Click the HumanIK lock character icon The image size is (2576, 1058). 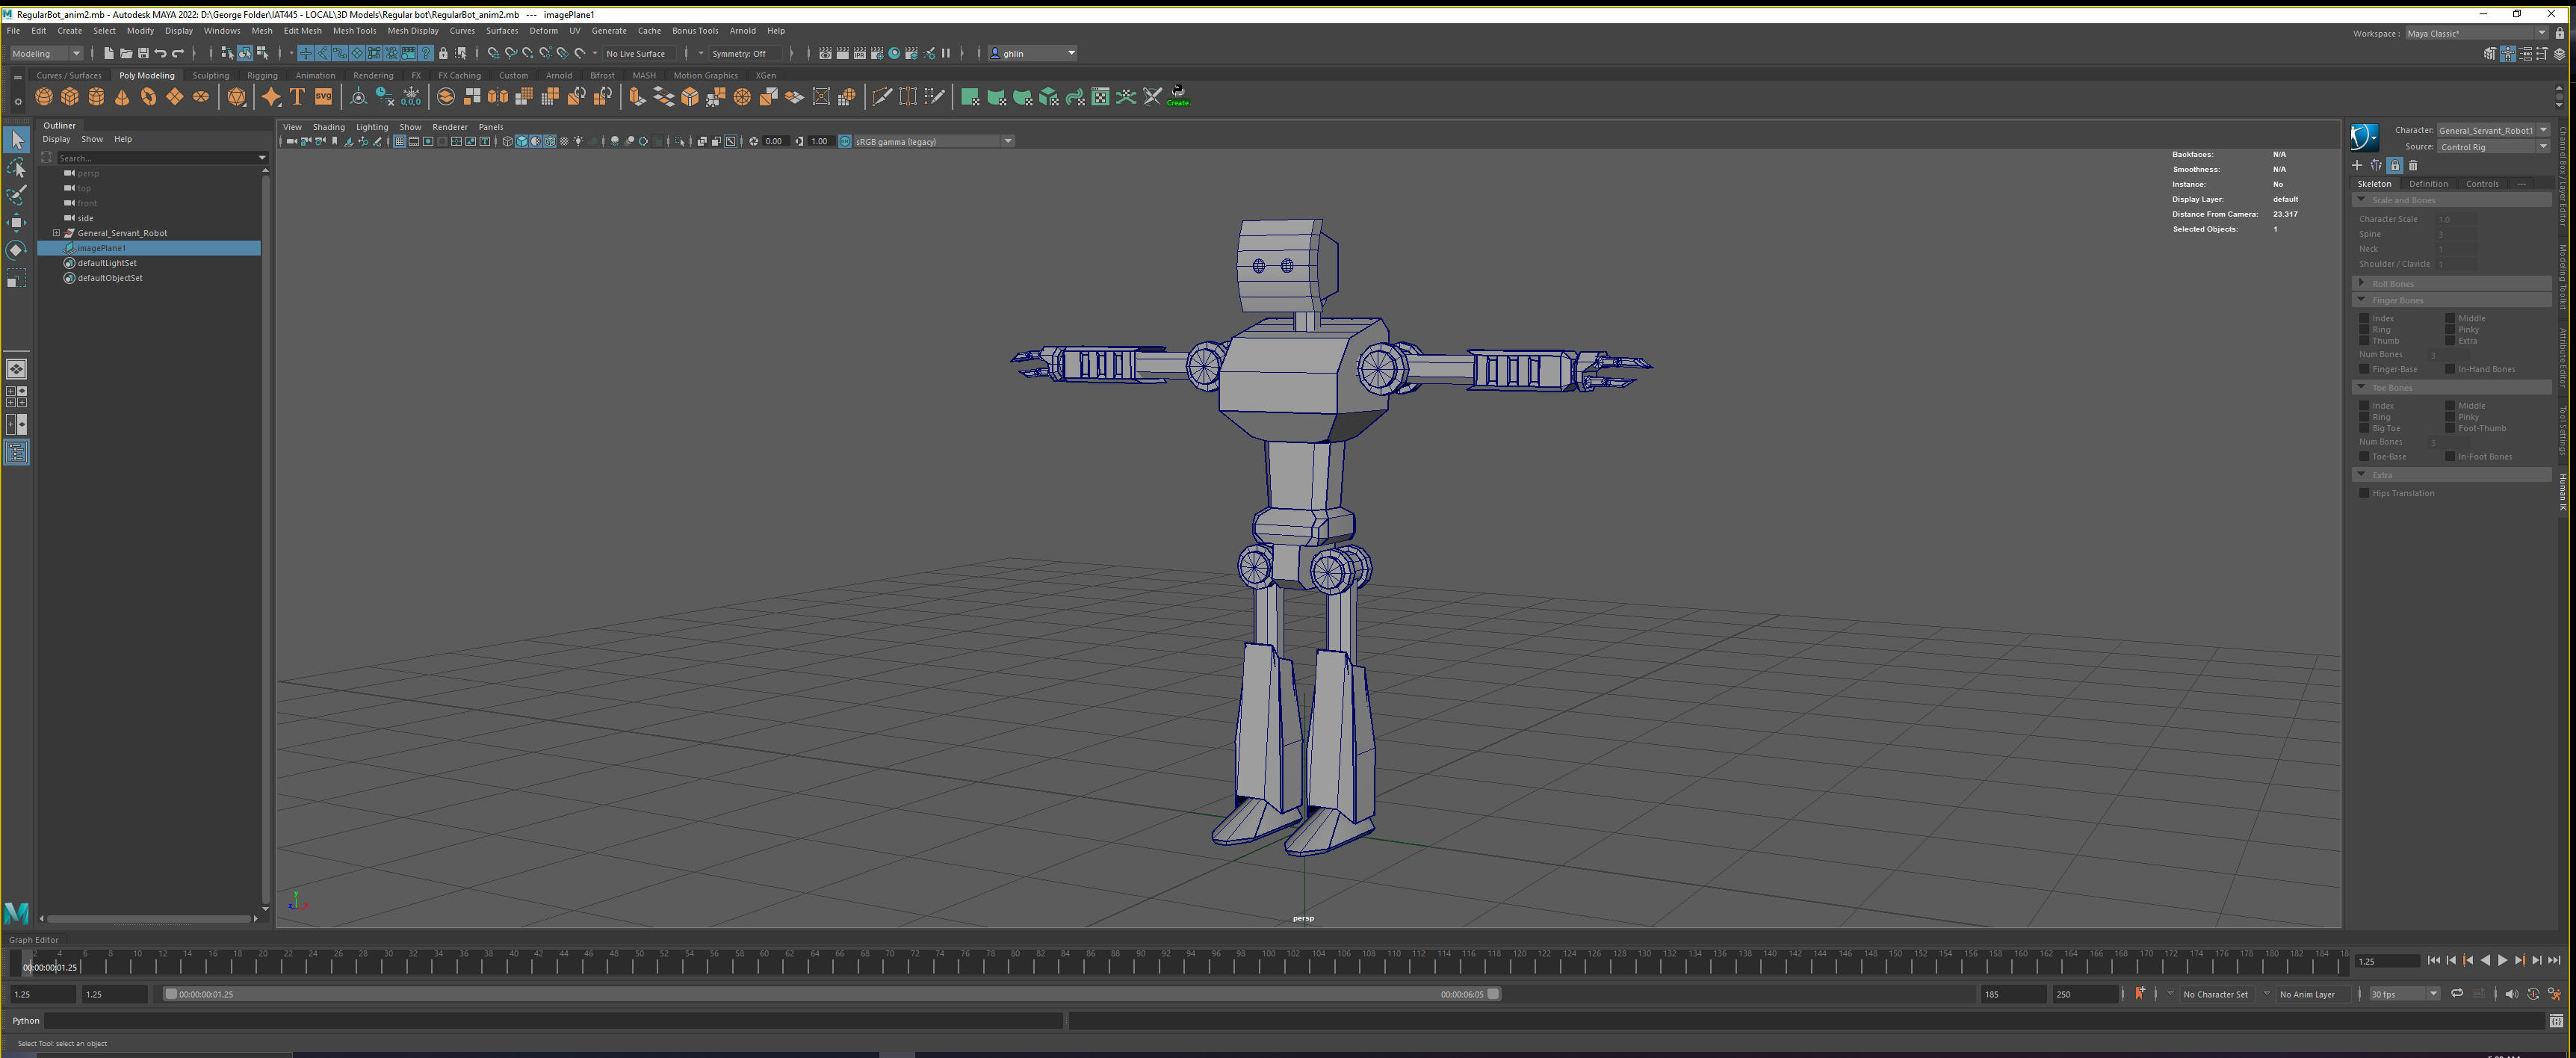click(2394, 166)
